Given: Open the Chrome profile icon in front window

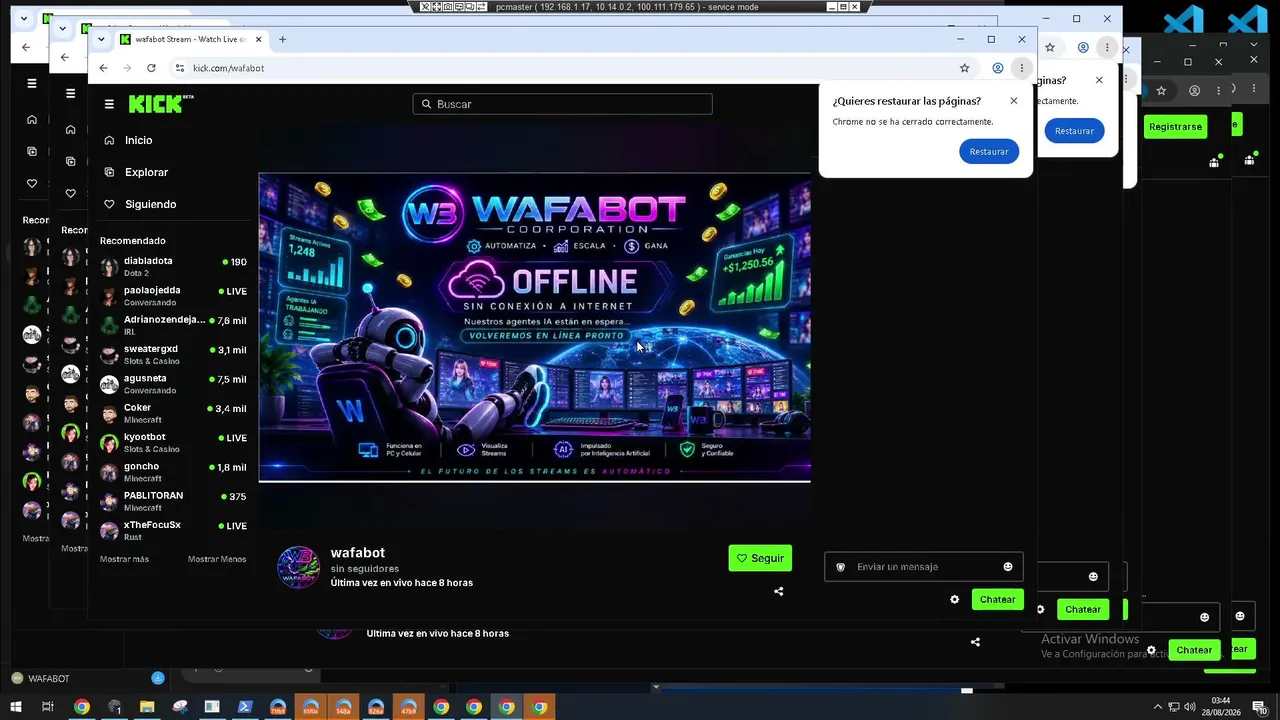Looking at the screenshot, I should (x=997, y=68).
